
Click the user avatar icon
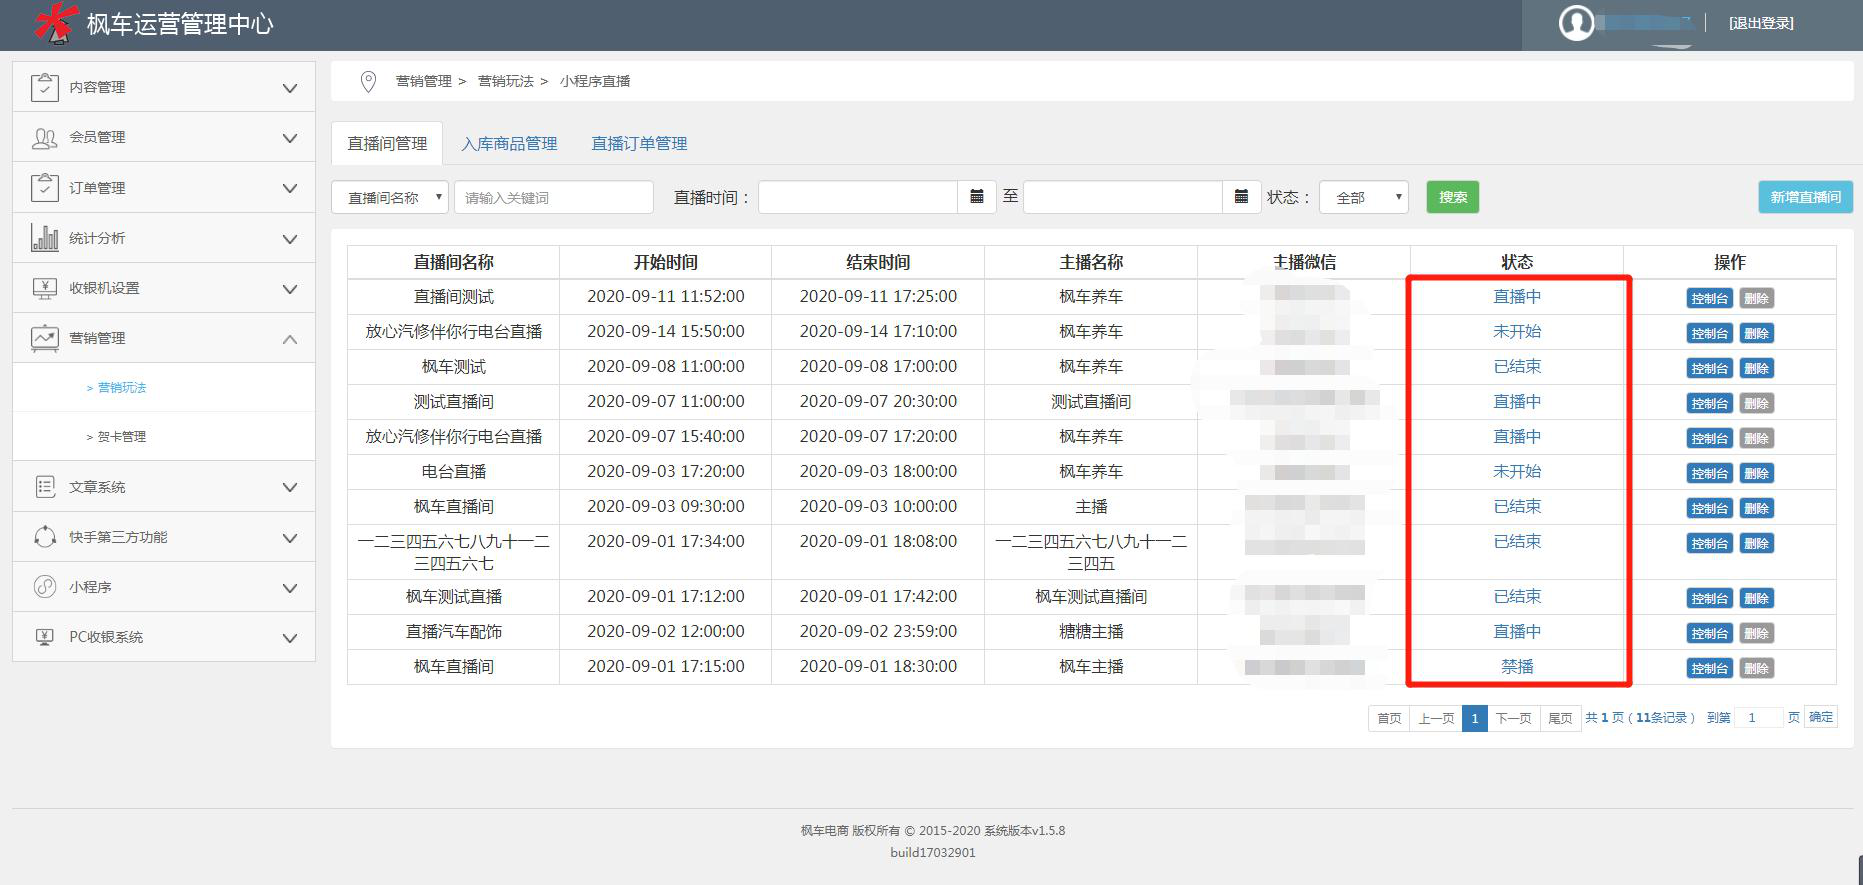click(1576, 23)
